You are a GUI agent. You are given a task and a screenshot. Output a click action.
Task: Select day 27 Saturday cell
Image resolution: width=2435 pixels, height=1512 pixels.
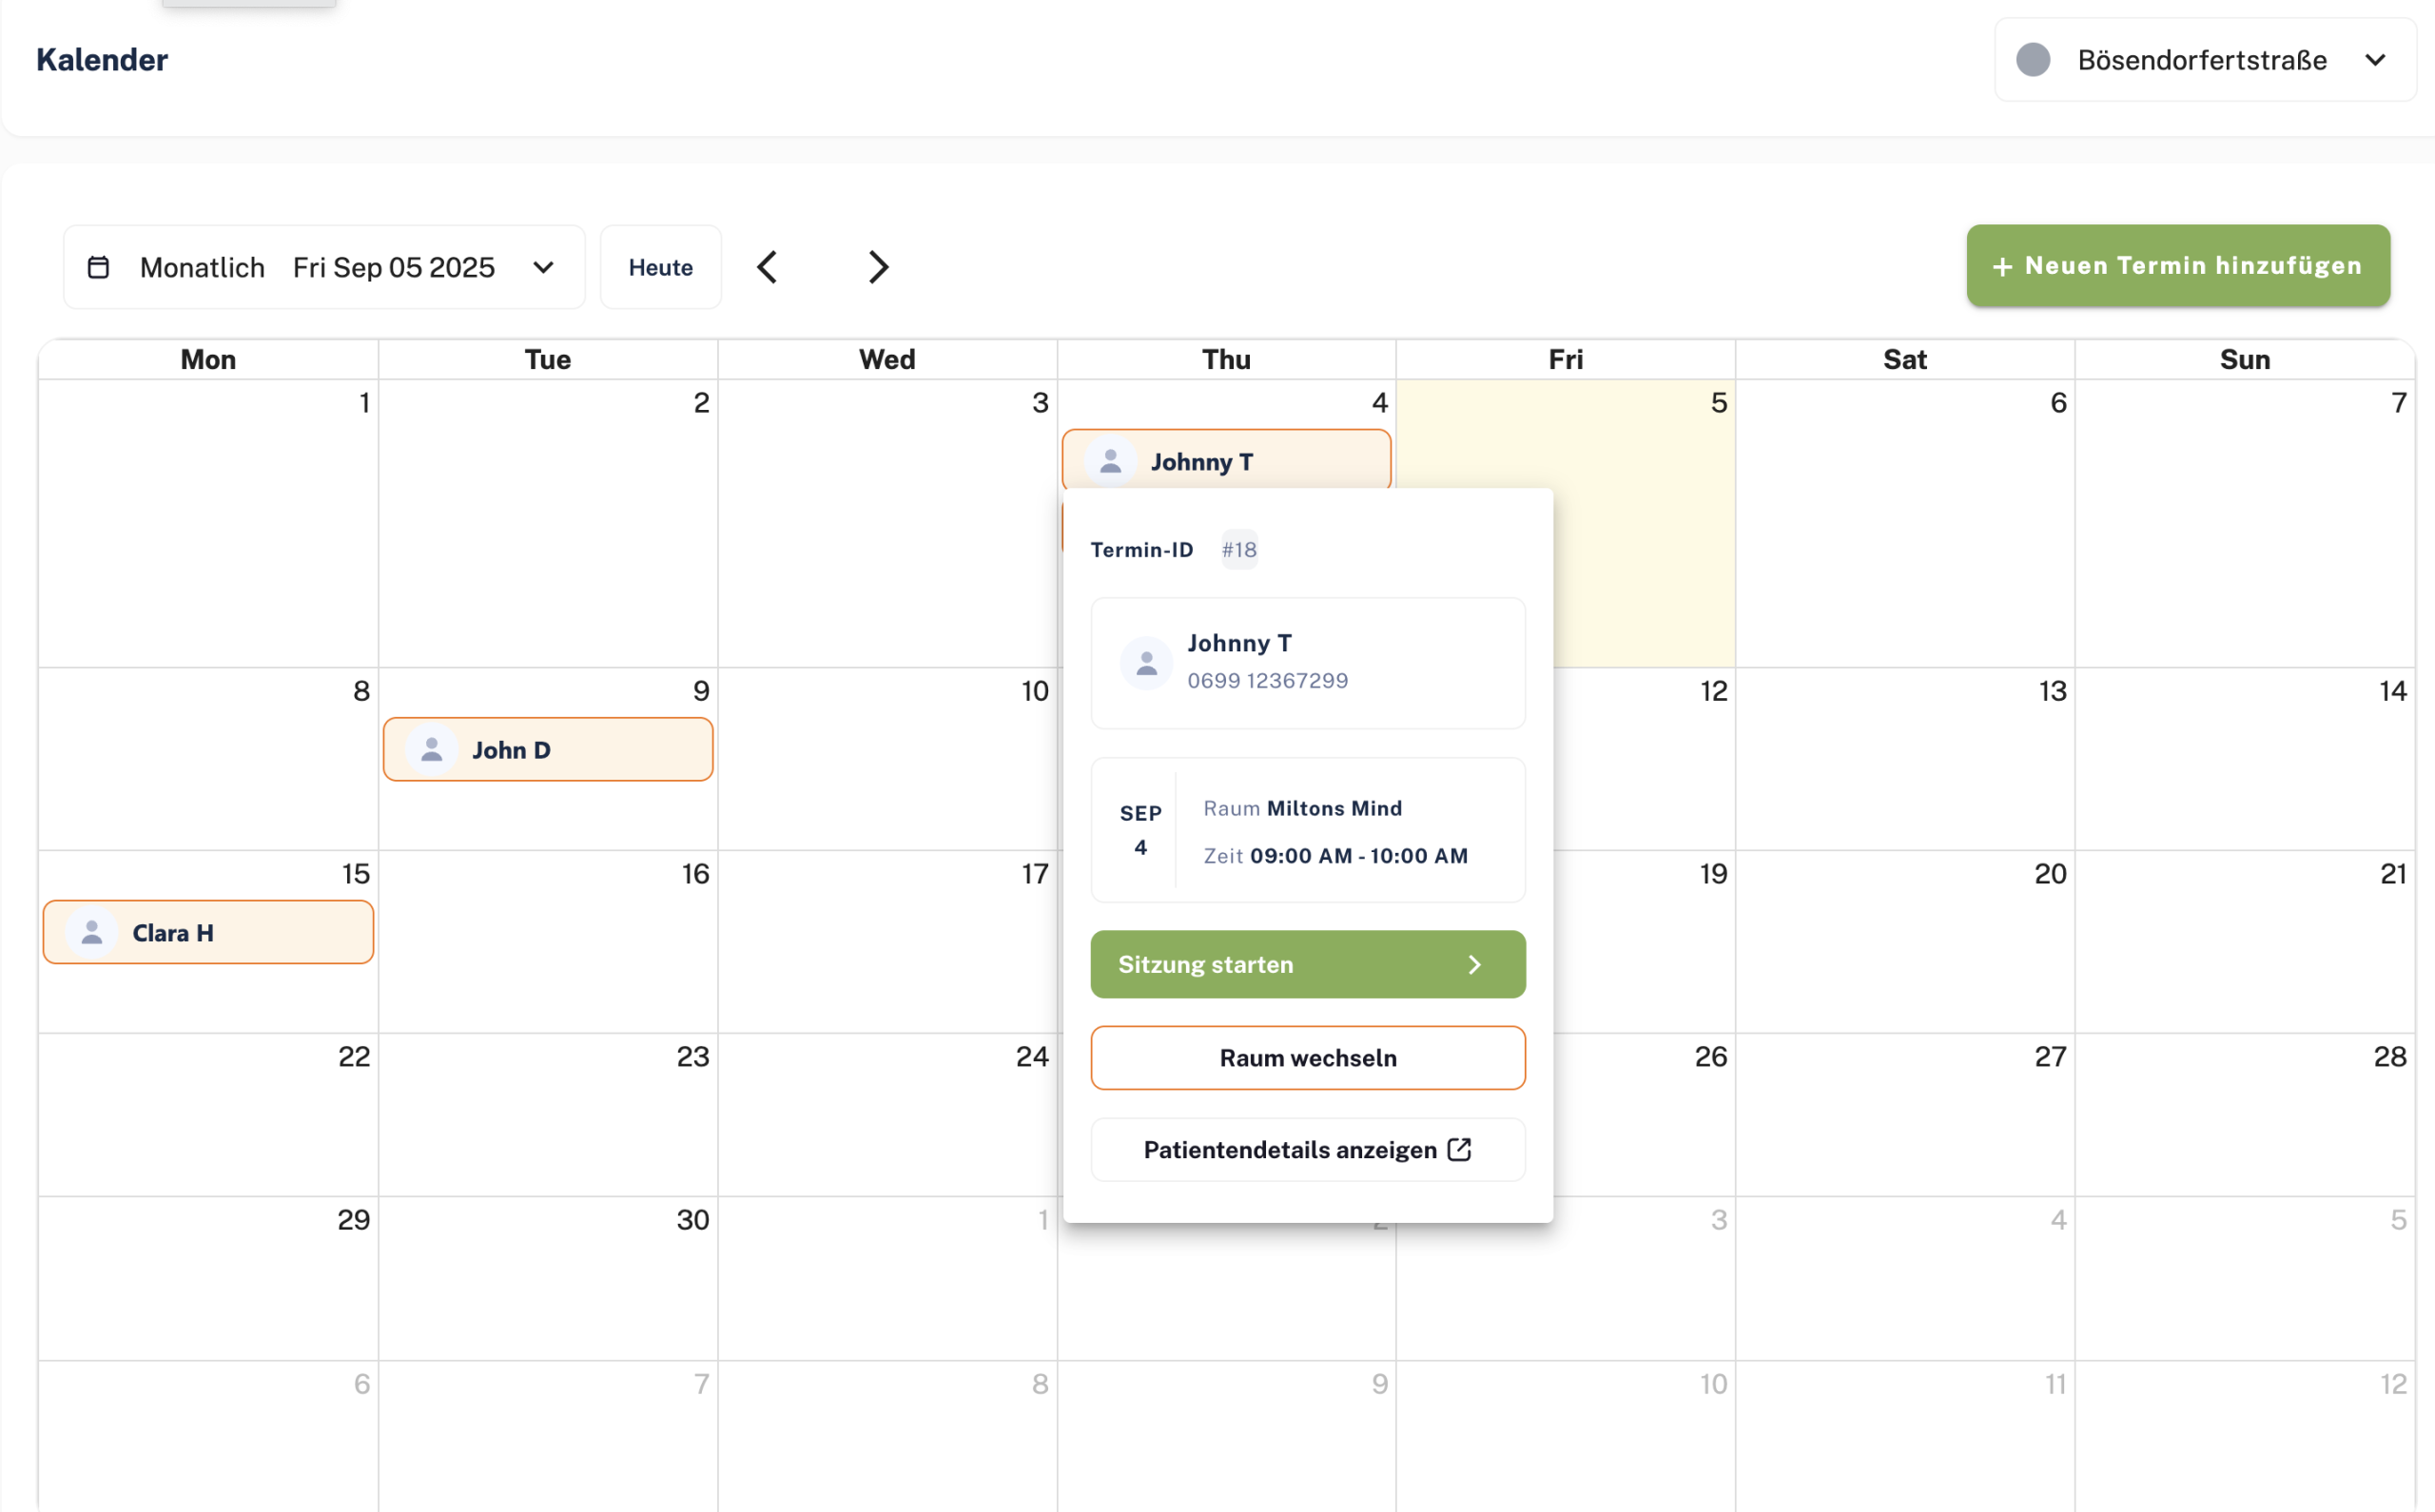[1905, 1115]
